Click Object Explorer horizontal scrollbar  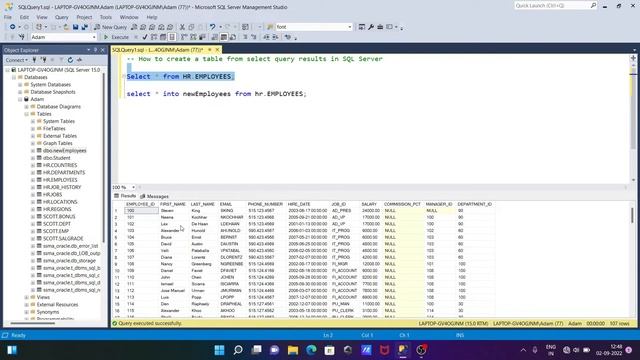click(33, 324)
